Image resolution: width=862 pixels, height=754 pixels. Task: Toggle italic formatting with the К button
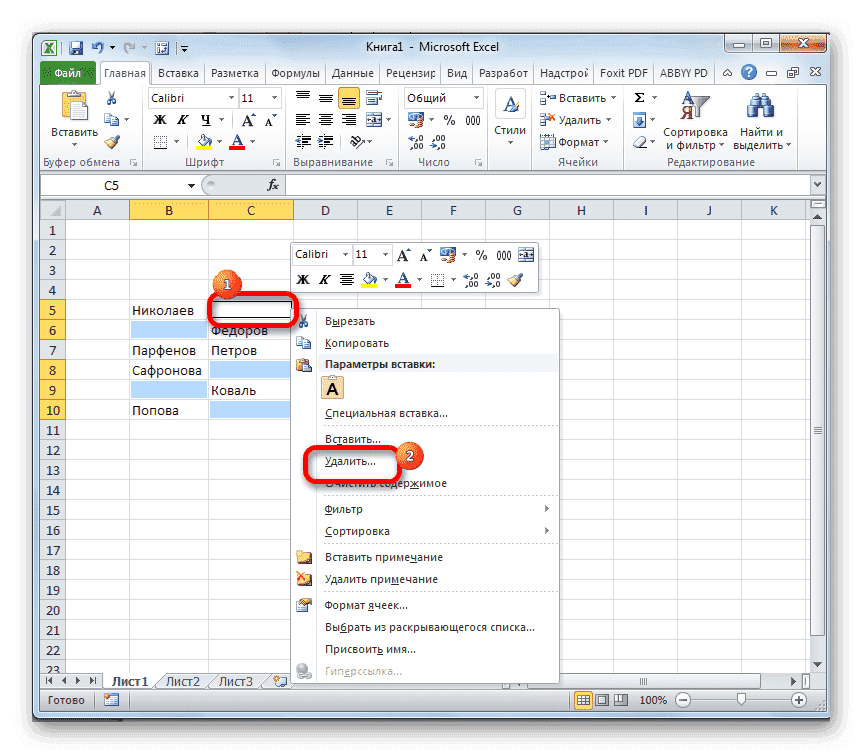(183, 119)
